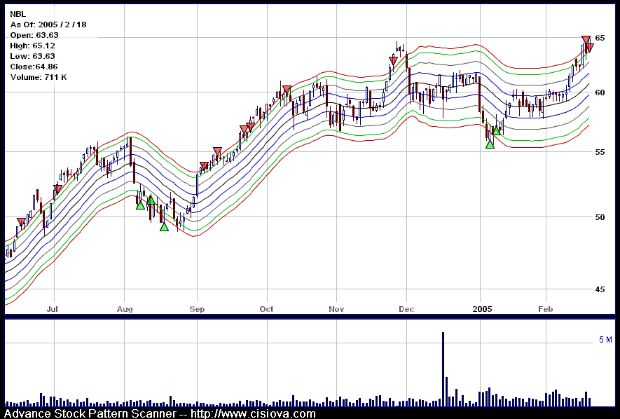Click the 65 price axis label
Image resolution: width=620 pixels, height=419 pixels.
(600, 38)
